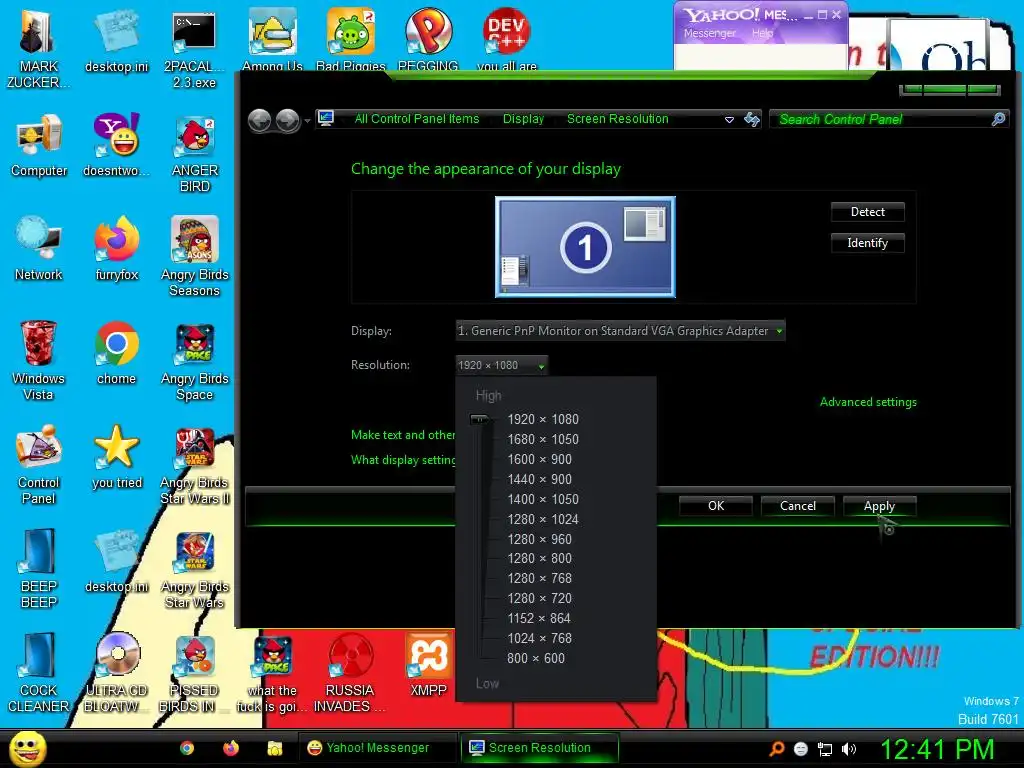Open the ULTRA CD BLOATW... disc icon
Image resolution: width=1024 pixels, height=768 pixels.
[x=116, y=673]
